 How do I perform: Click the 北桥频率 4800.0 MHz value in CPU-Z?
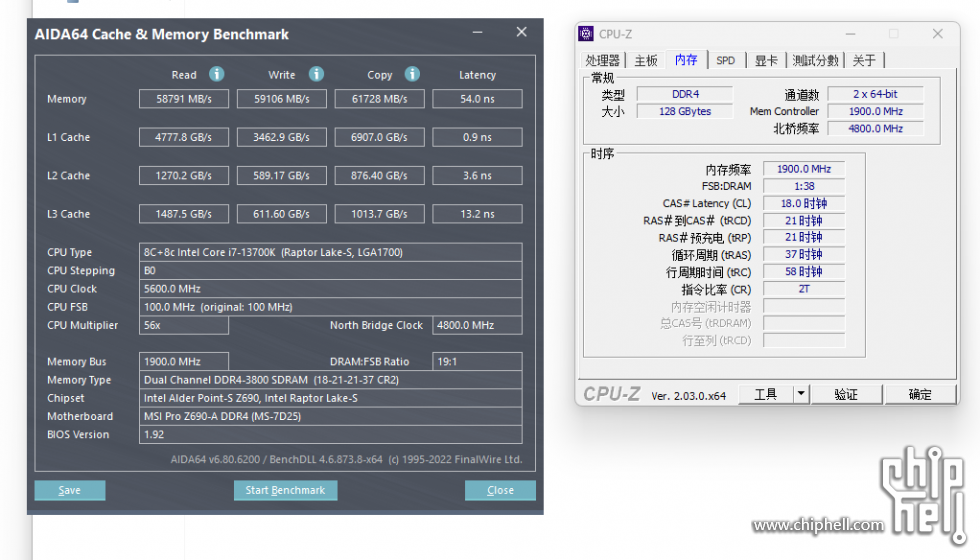click(x=876, y=128)
